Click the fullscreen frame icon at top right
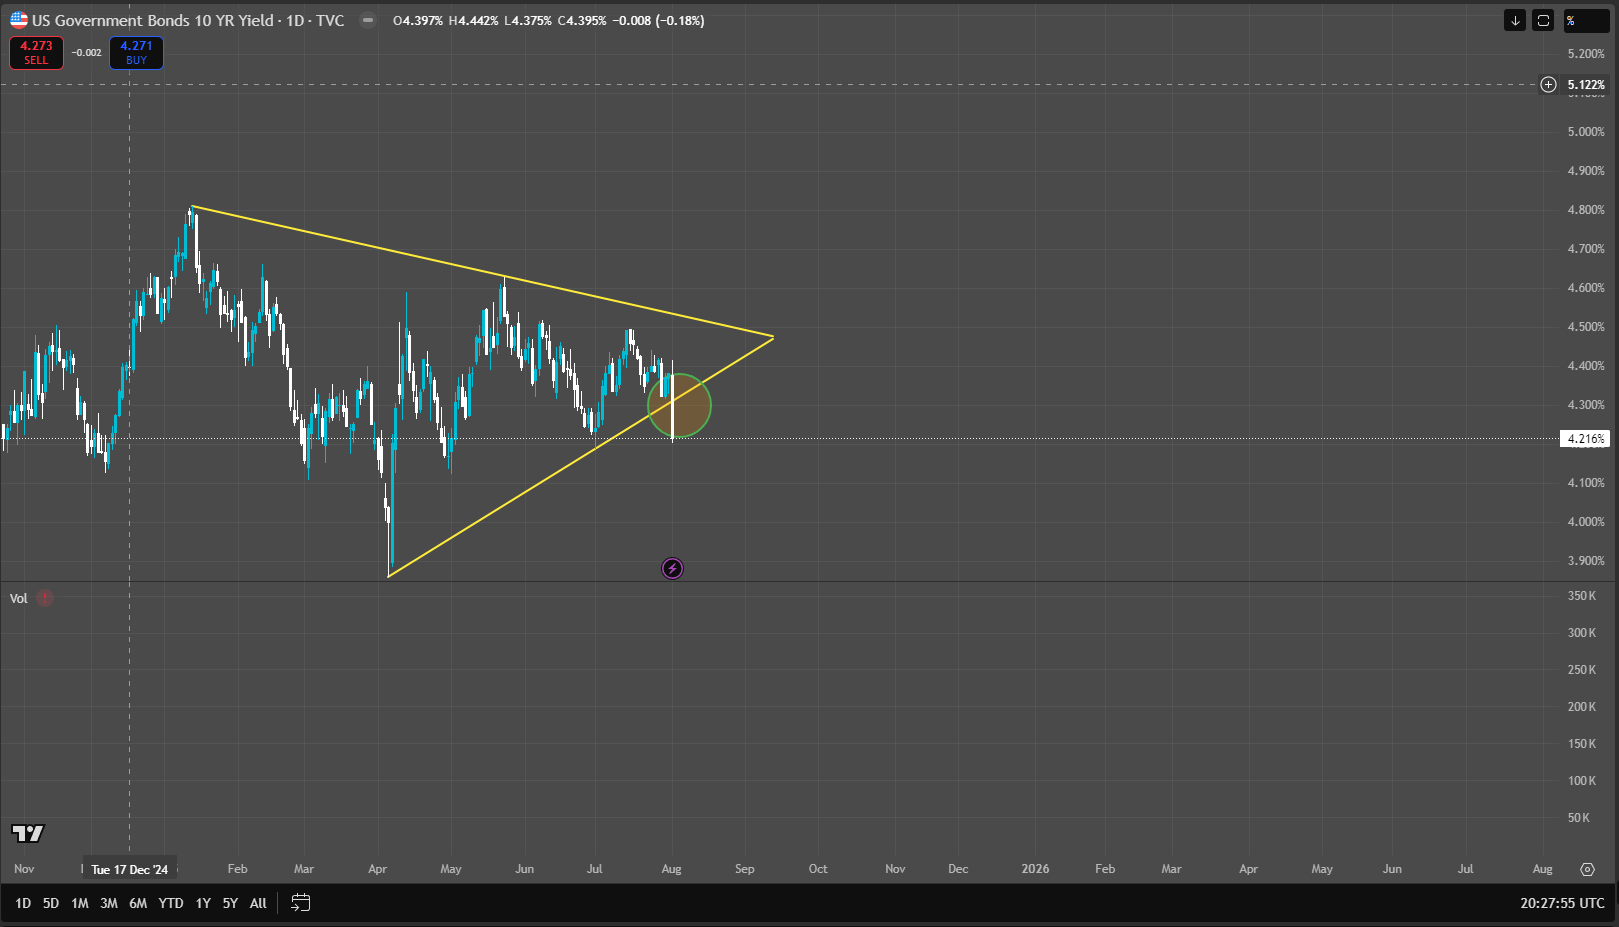Image resolution: width=1619 pixels, height=927 pixels. [x=1543, y=21]
